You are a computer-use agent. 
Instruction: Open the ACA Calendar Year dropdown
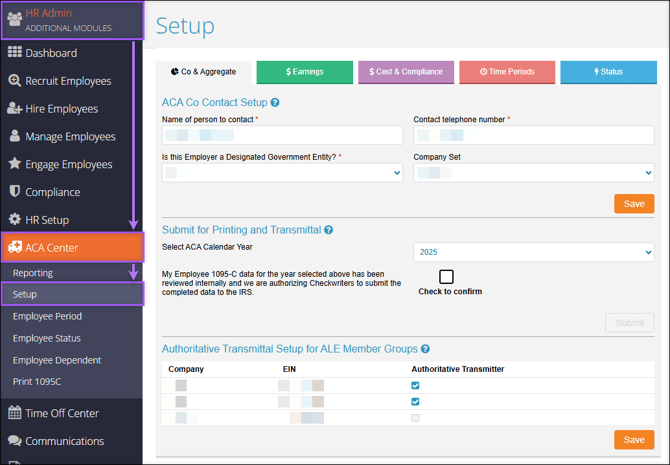pyautogui.click(x=534, y=252)
